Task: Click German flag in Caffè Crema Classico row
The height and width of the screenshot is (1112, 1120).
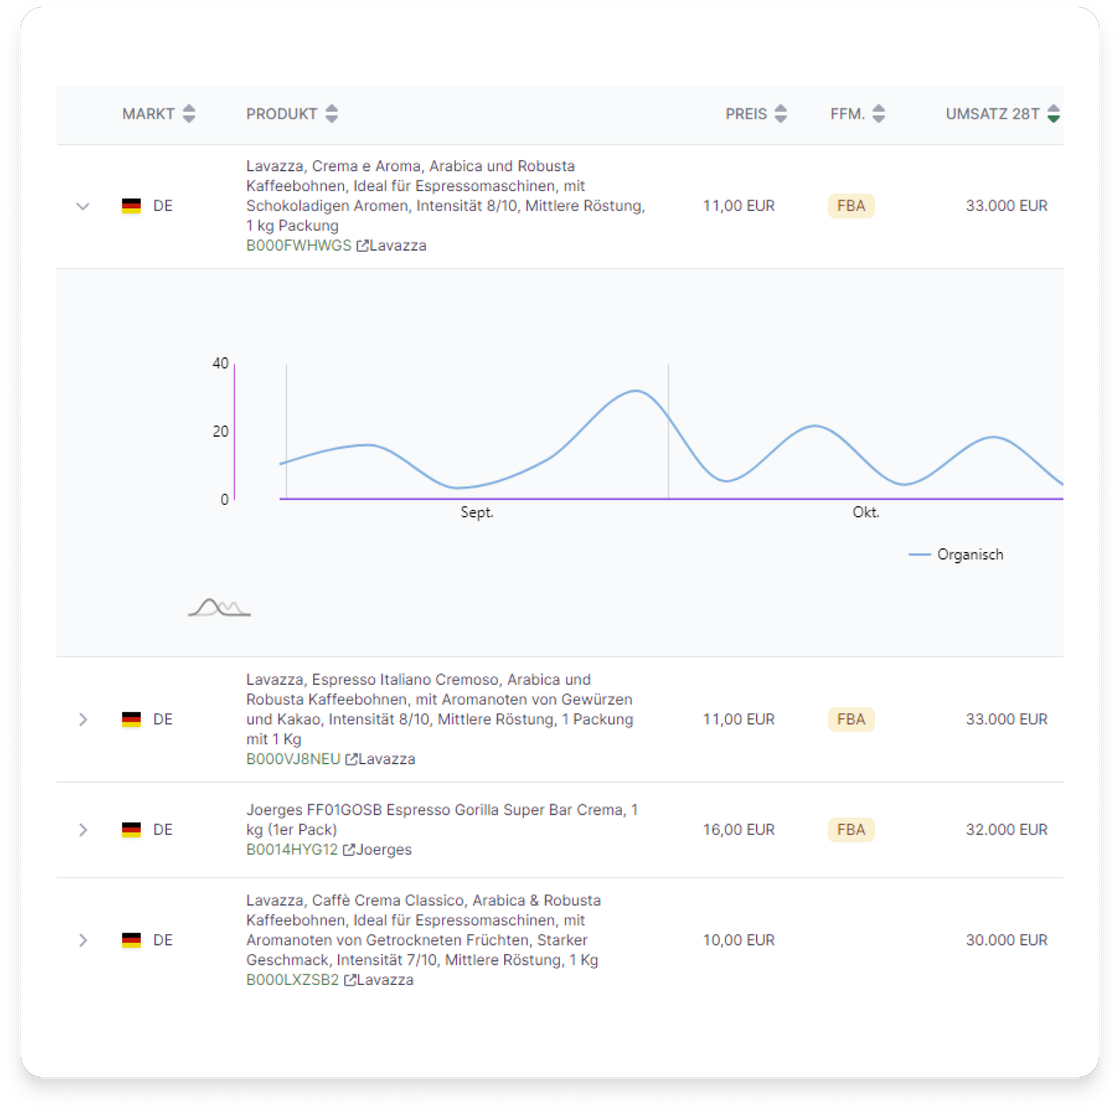Action: click(131, 940)
